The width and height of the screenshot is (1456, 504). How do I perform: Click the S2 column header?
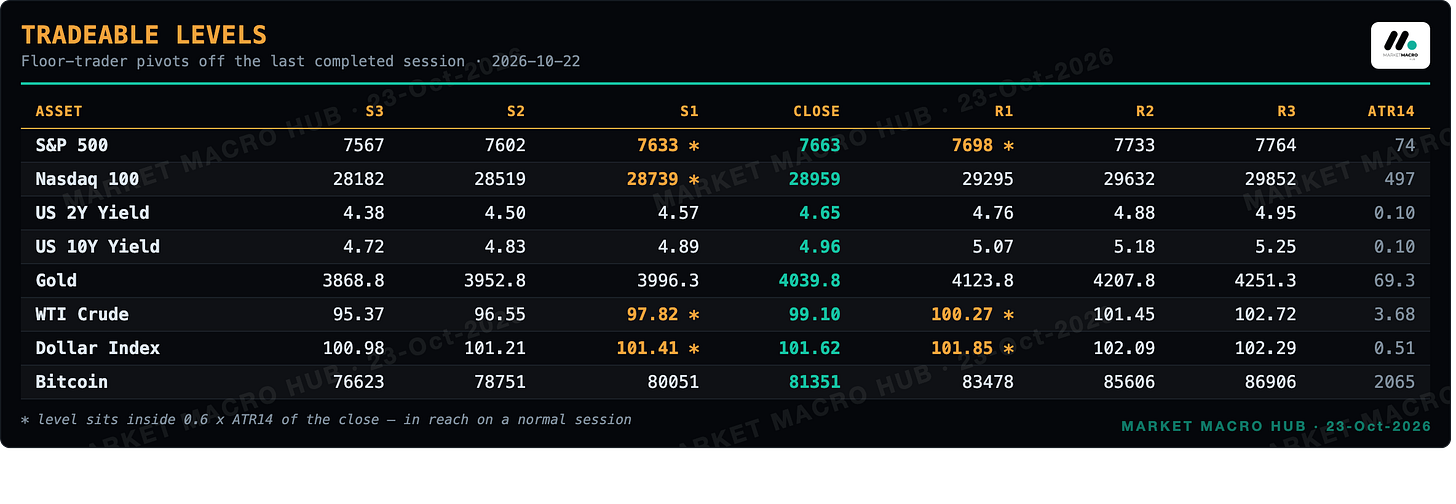click(x=516, y=111)
